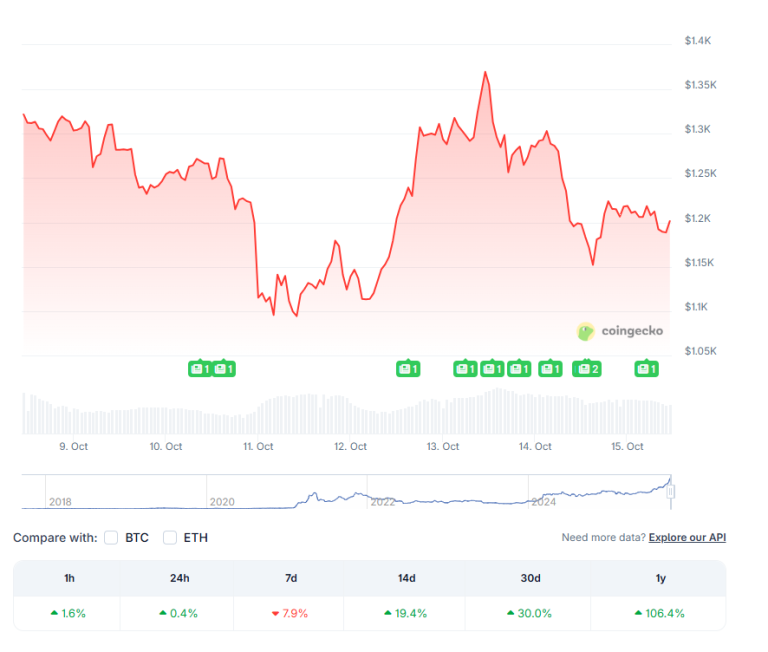
Task: Click the 2024 label in range navigator
Action: pos(544,502)
